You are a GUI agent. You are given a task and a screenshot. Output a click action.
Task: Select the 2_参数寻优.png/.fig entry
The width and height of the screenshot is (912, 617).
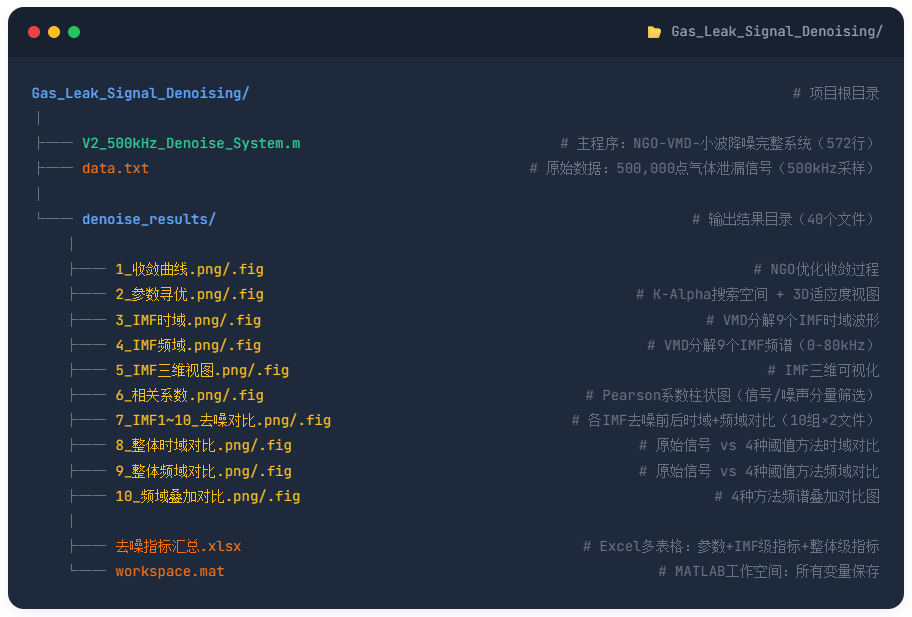189,294
